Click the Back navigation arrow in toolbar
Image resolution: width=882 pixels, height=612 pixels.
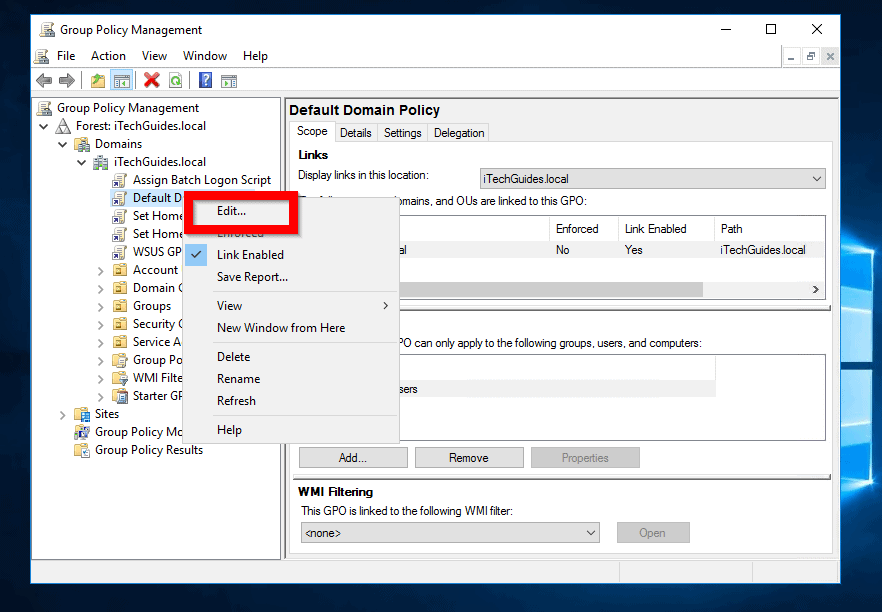coord(44,80)
